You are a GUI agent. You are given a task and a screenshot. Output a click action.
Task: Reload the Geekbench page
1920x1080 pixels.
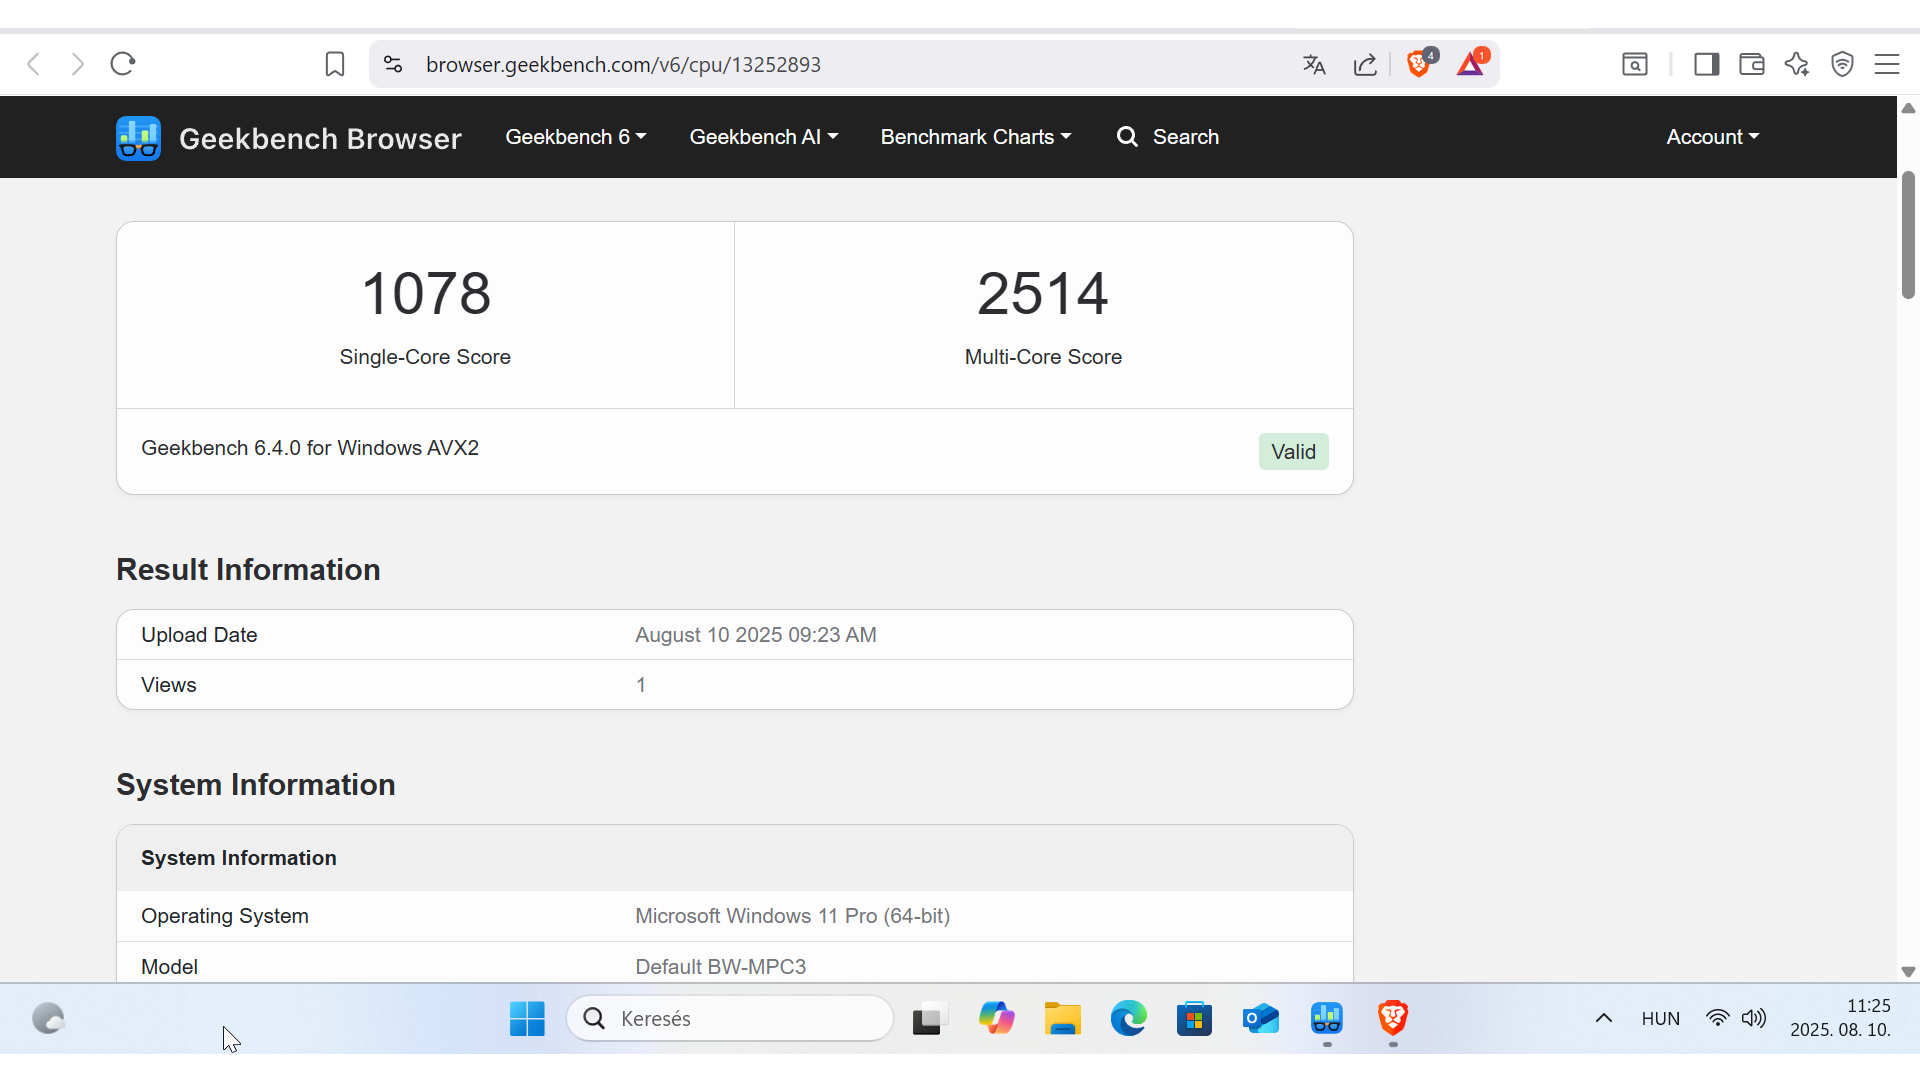click(x=123, y=64)
